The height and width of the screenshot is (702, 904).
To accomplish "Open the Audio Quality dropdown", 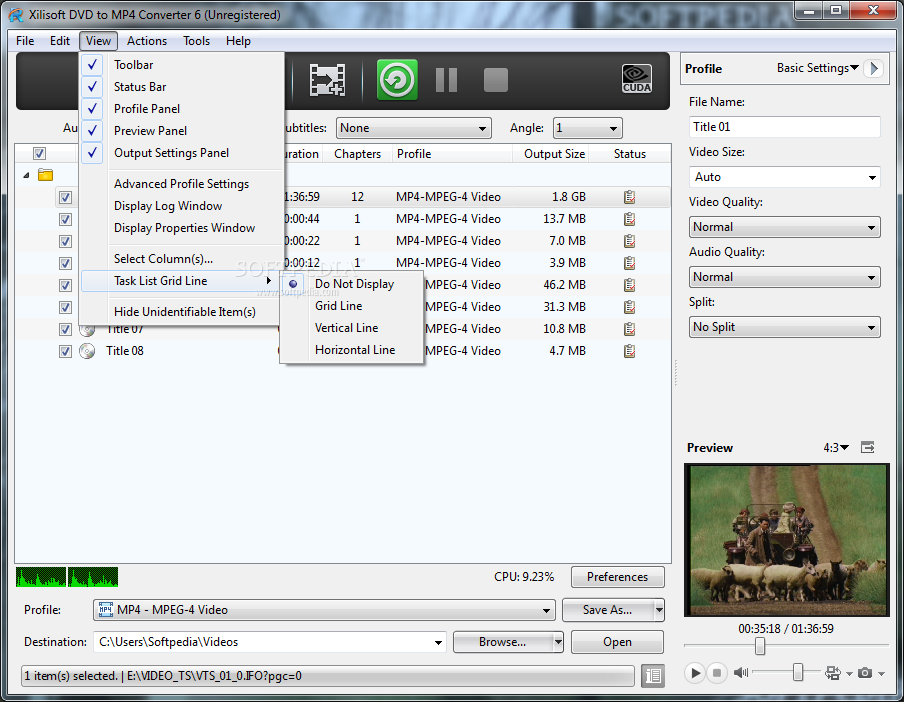I will pyautogui.click(x=784, y=277).
